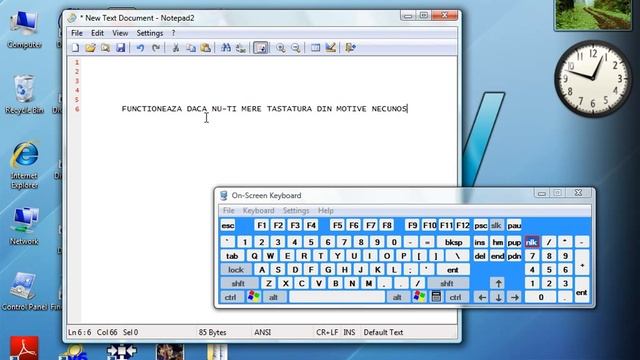This screenshot has width=640, height=360.
Task: Toggle the lock (Caps Lock) key
Action: click(236, 270)
